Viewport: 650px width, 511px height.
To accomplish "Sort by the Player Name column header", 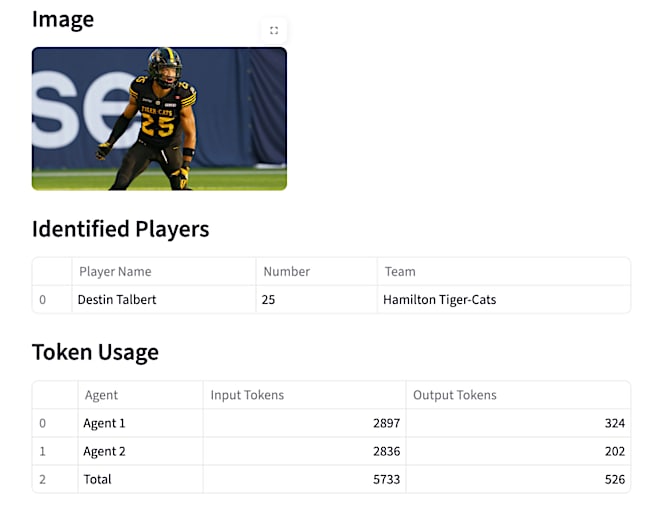I will [115, 271].
